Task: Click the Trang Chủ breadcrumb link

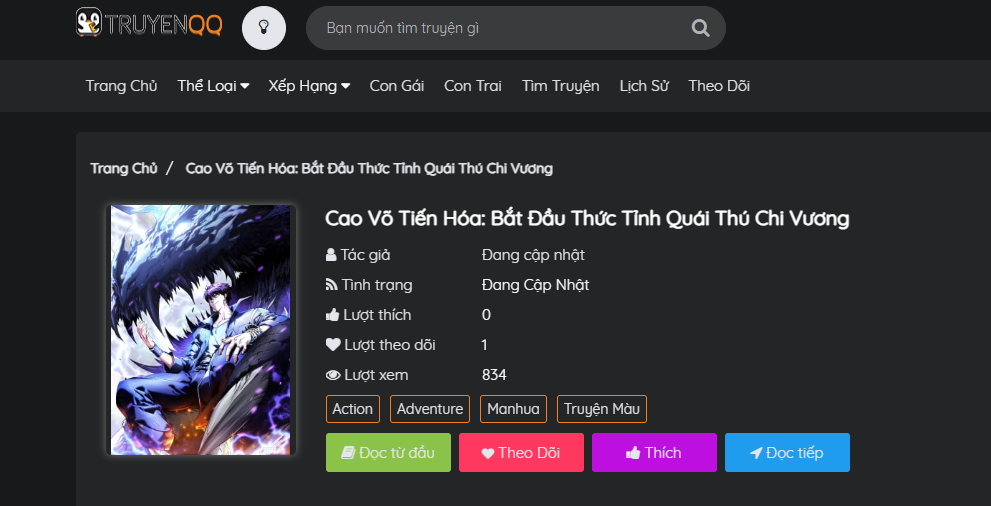Action: pyautogui.click(x=124, y=168)
